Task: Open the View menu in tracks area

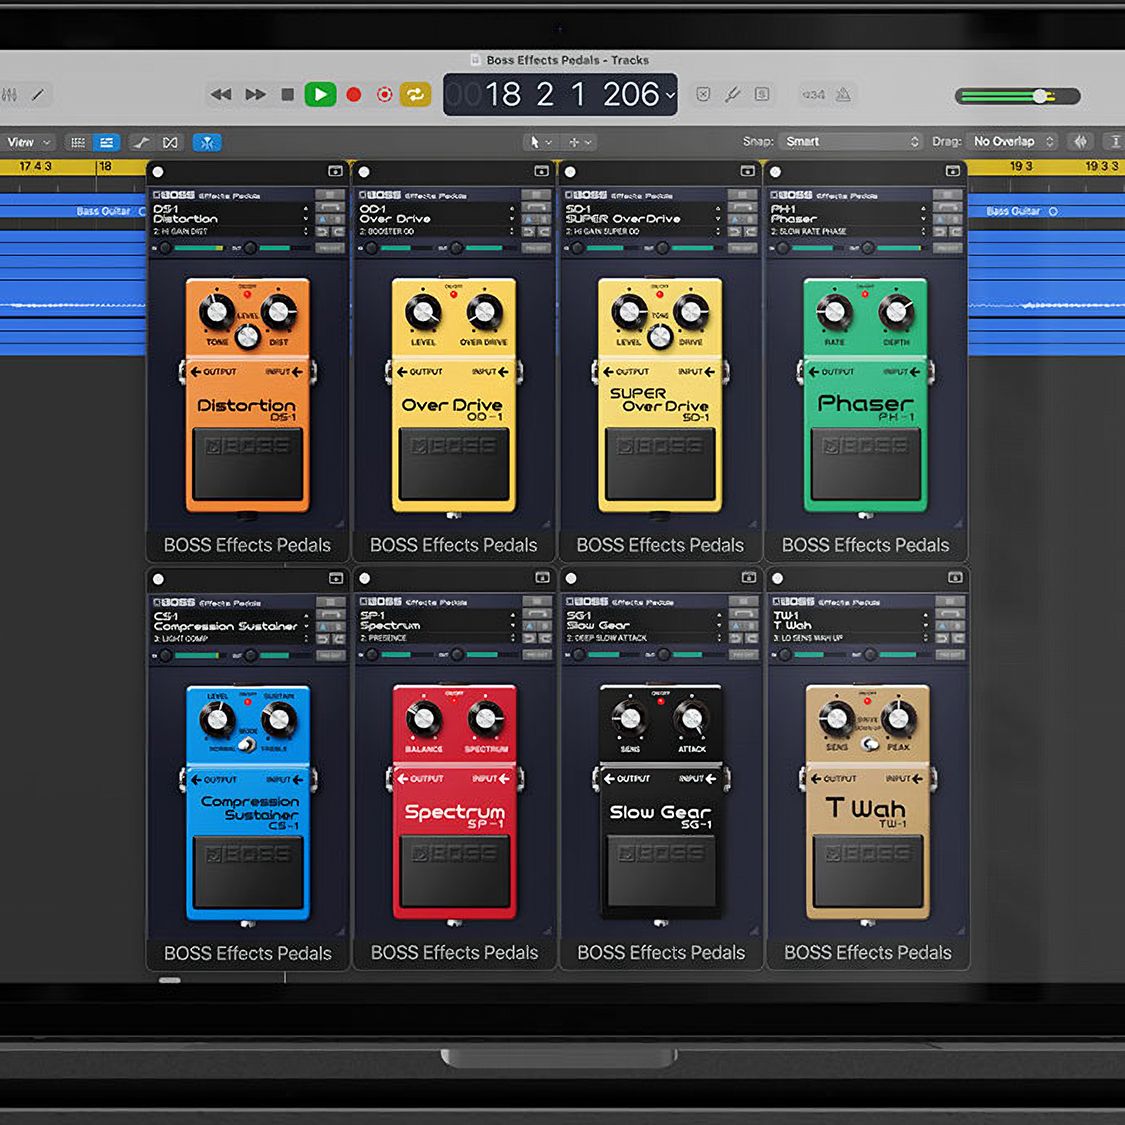Action: [x=28, y=142]
